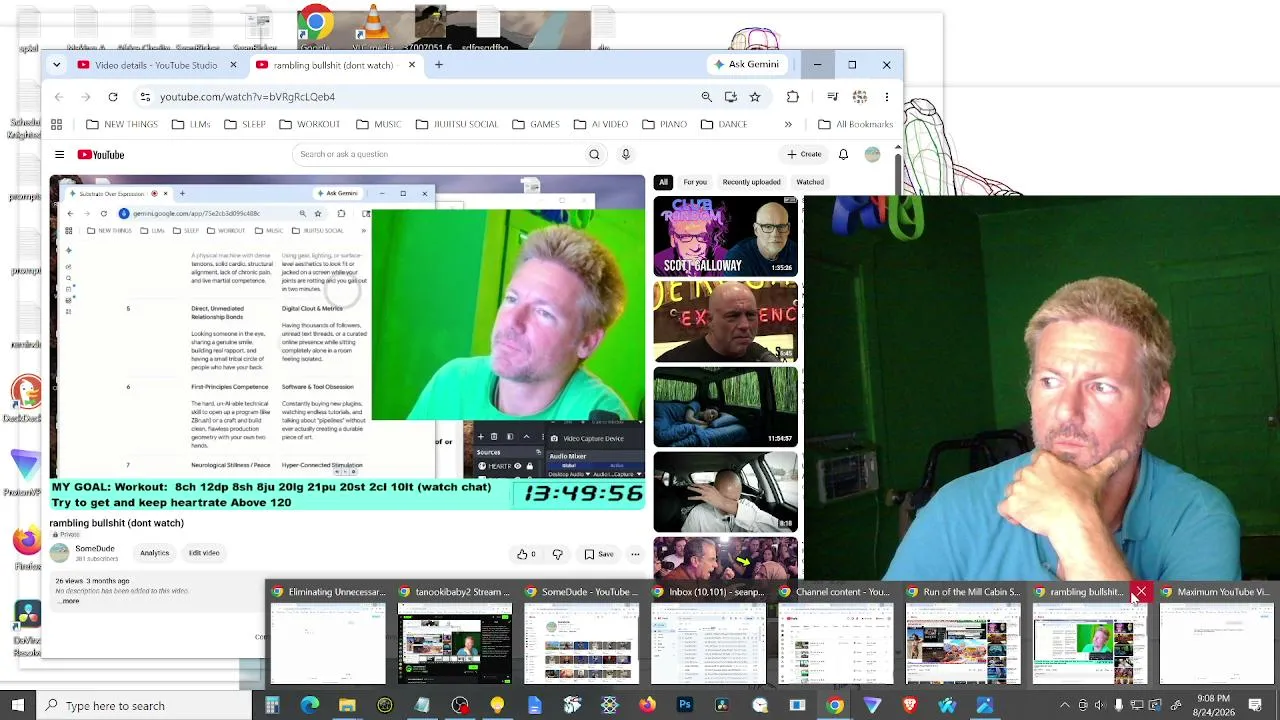Go to the YouTube home logo
The width and height of the screenshot is (1280, 720).
point(101,154)
